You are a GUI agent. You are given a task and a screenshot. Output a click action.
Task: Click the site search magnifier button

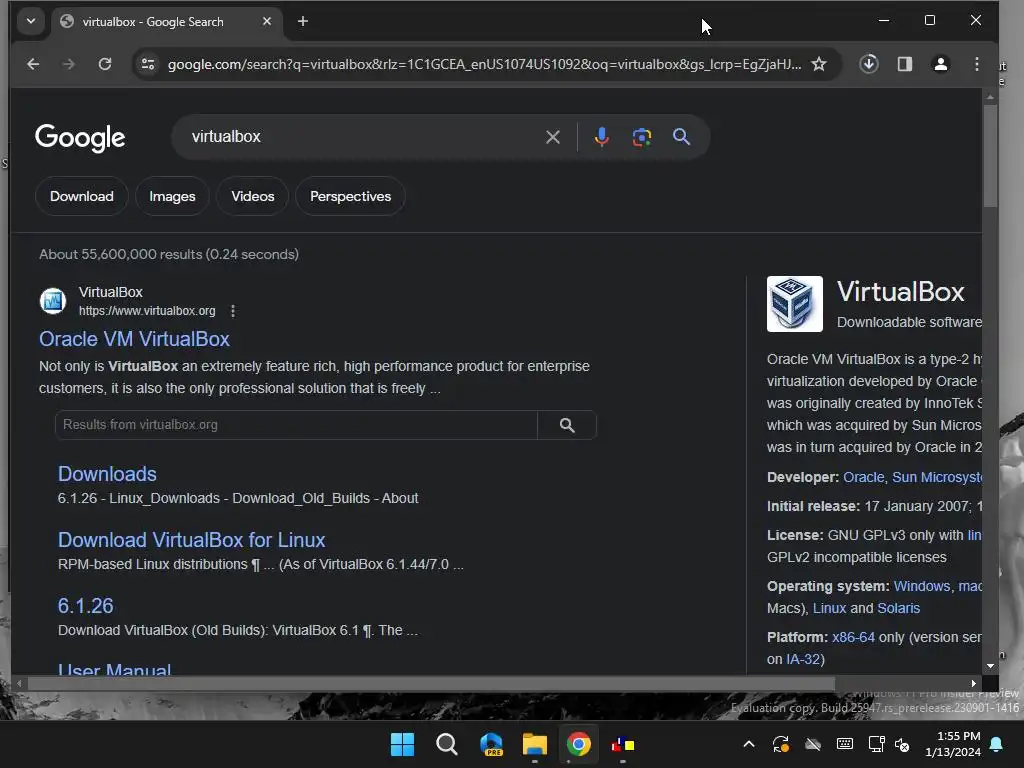pyautogui.click(x=567, y=424)
